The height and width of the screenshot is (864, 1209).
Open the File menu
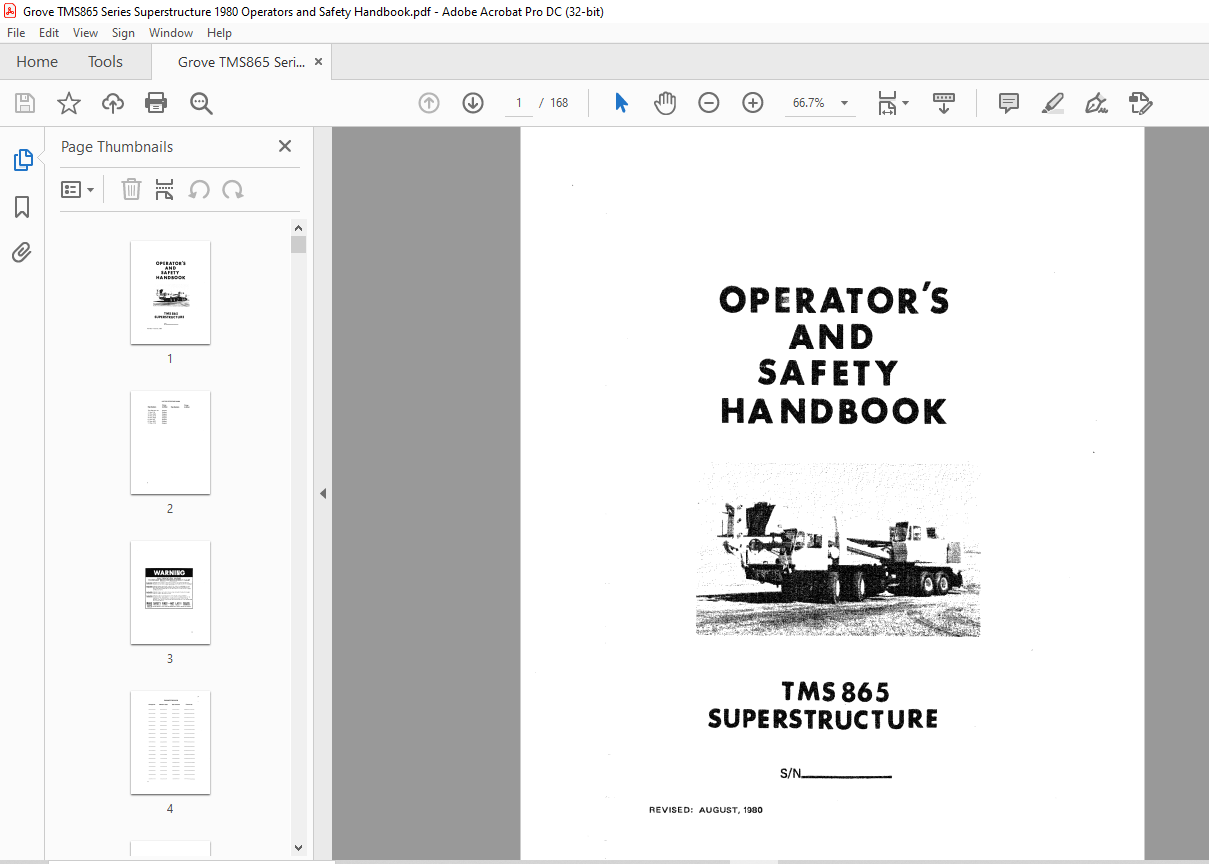pos(16,33)
